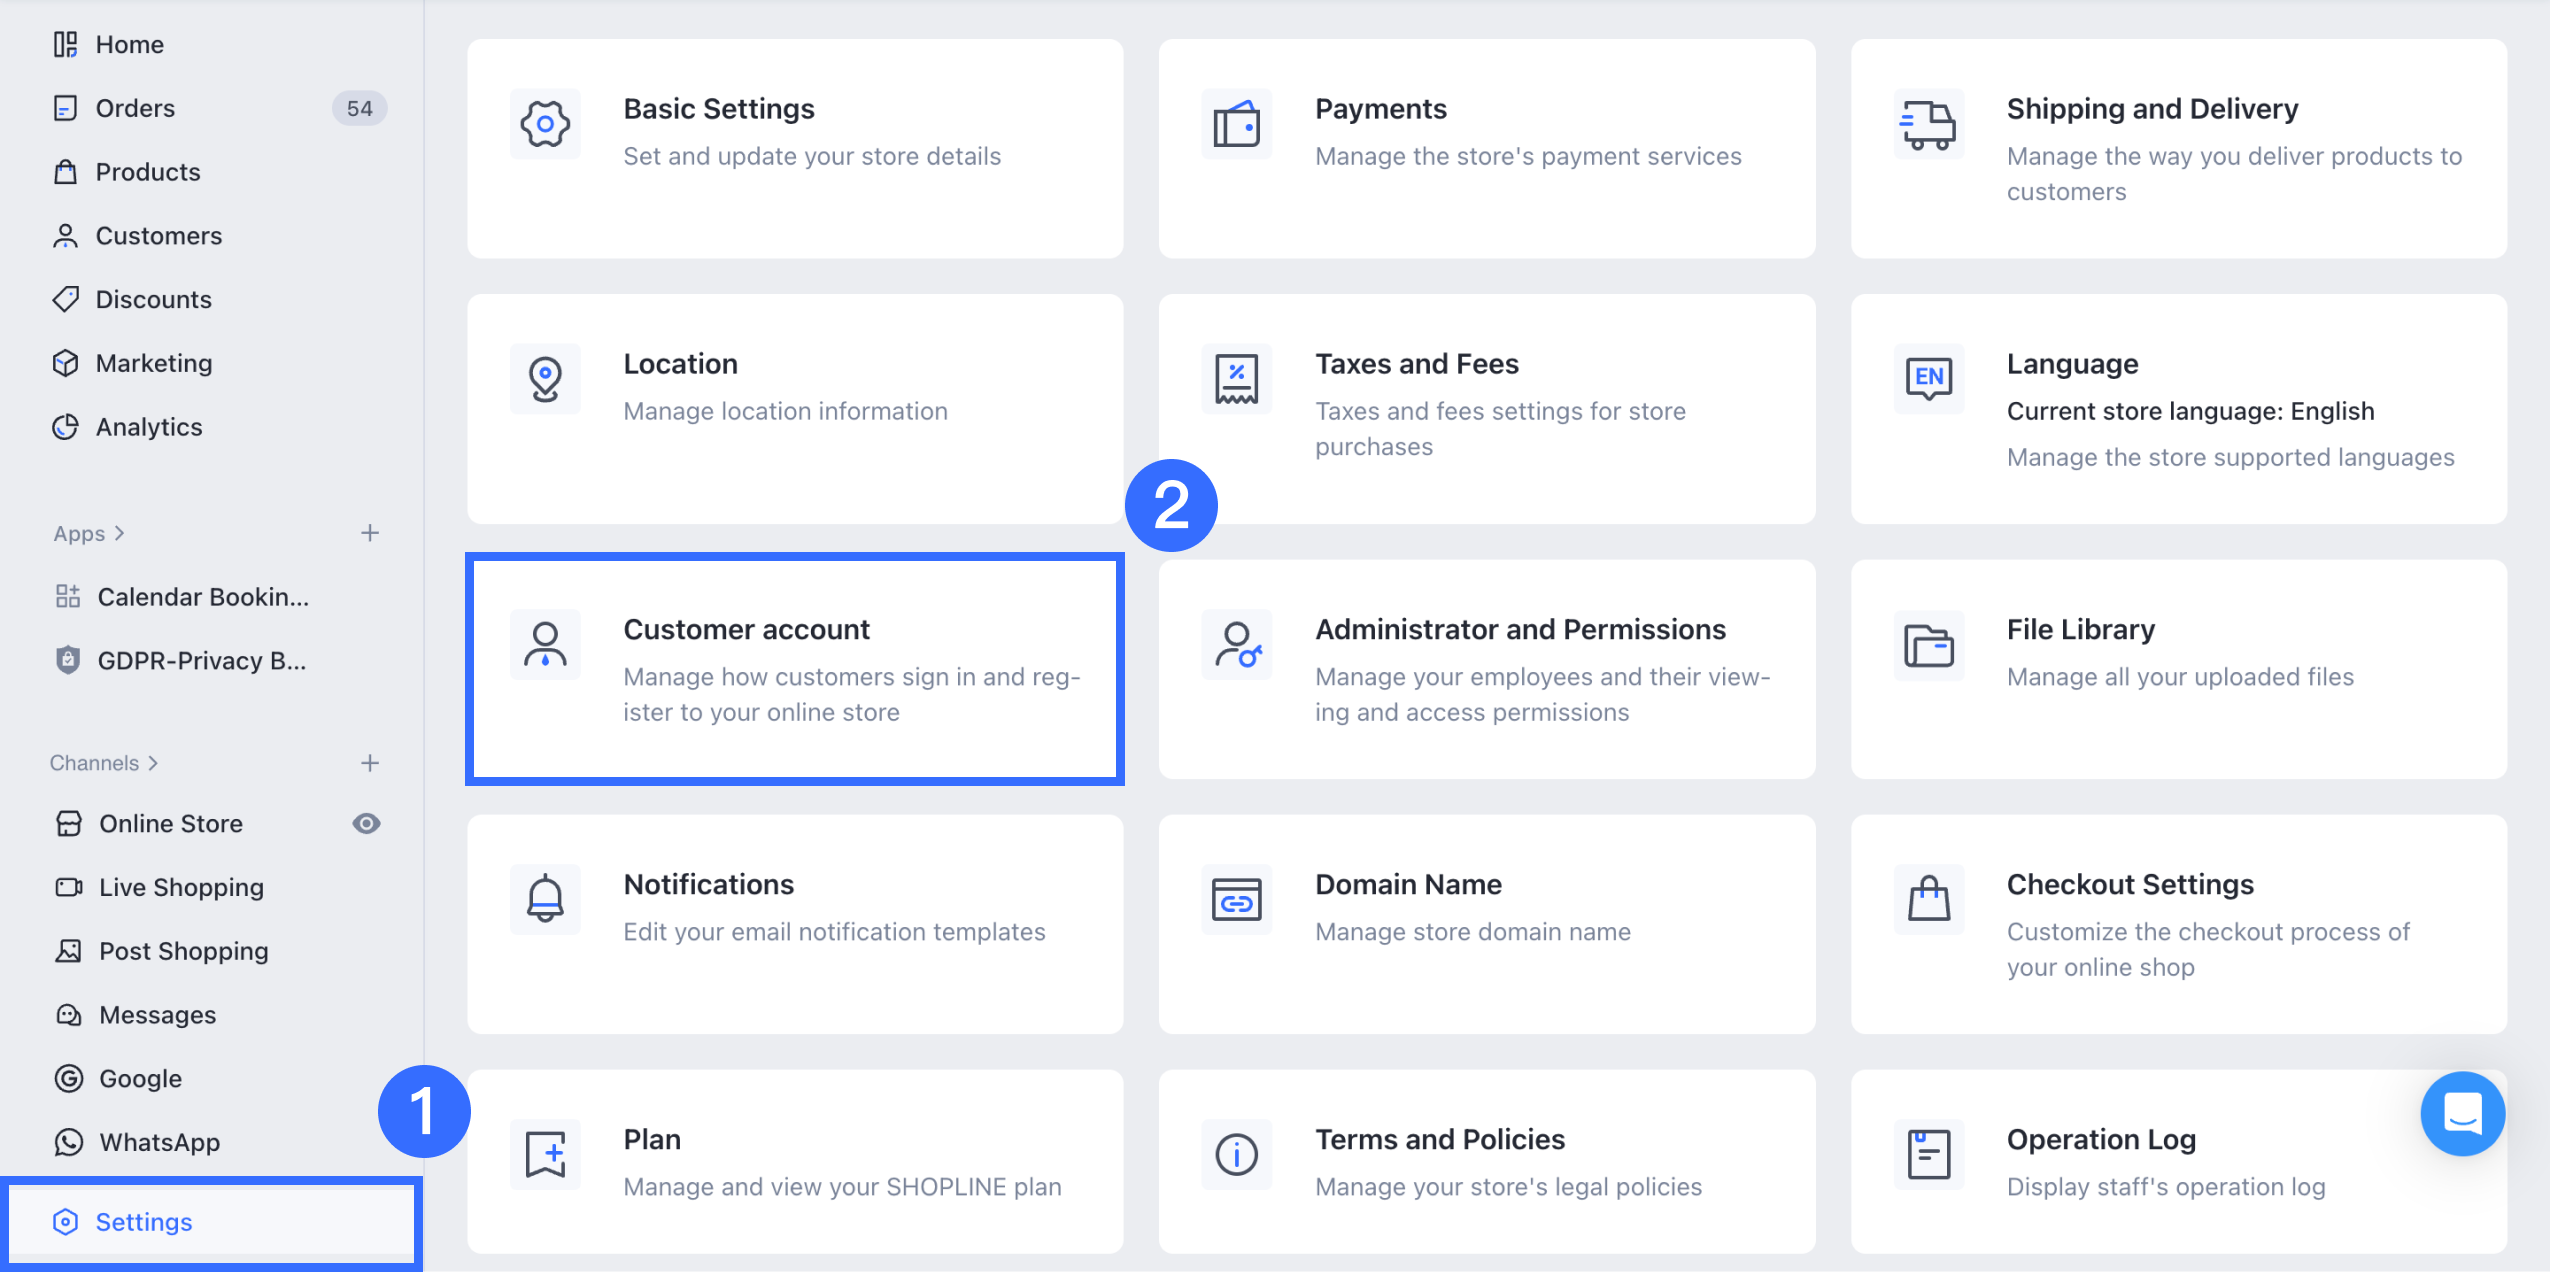The height and width of the screenshot is (1272, 2550).
Task: Click the Notifications bell icon
Action: point(545,898)
